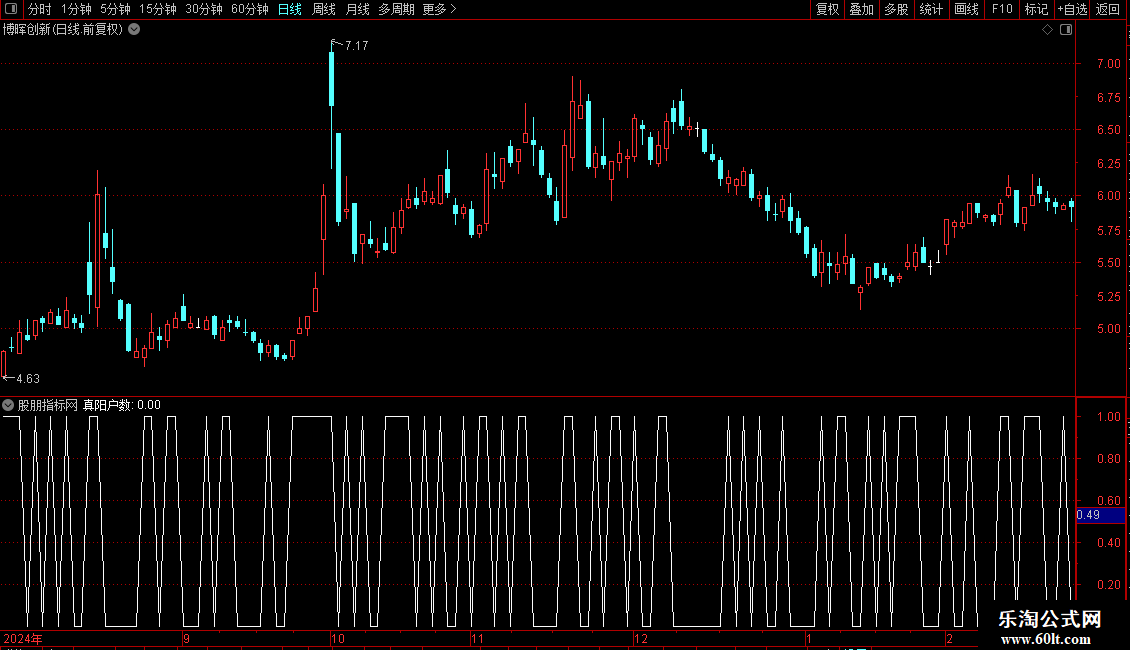Viewport: 1130px width, 650px height.
Task: Select the 15分钟 period tab
Action: [158, 9]
